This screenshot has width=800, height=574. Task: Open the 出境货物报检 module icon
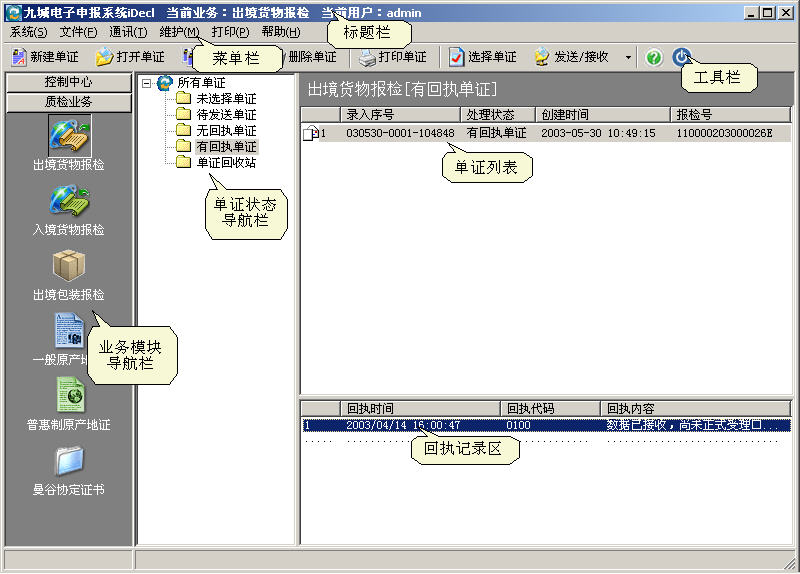coord(68,137)
